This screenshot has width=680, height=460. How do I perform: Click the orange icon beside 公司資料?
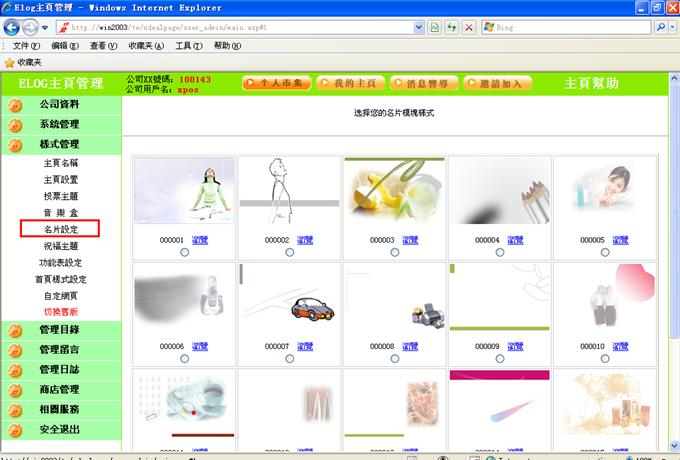pyautogui.click(x=15, y=104)
